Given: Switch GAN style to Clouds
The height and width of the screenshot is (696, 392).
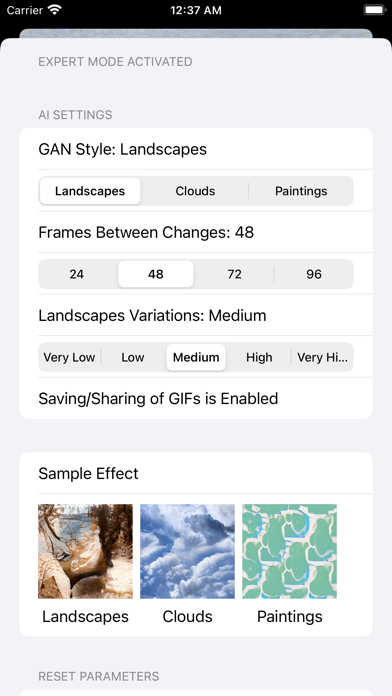Looking at the screenshot, I should pos(195,191).
